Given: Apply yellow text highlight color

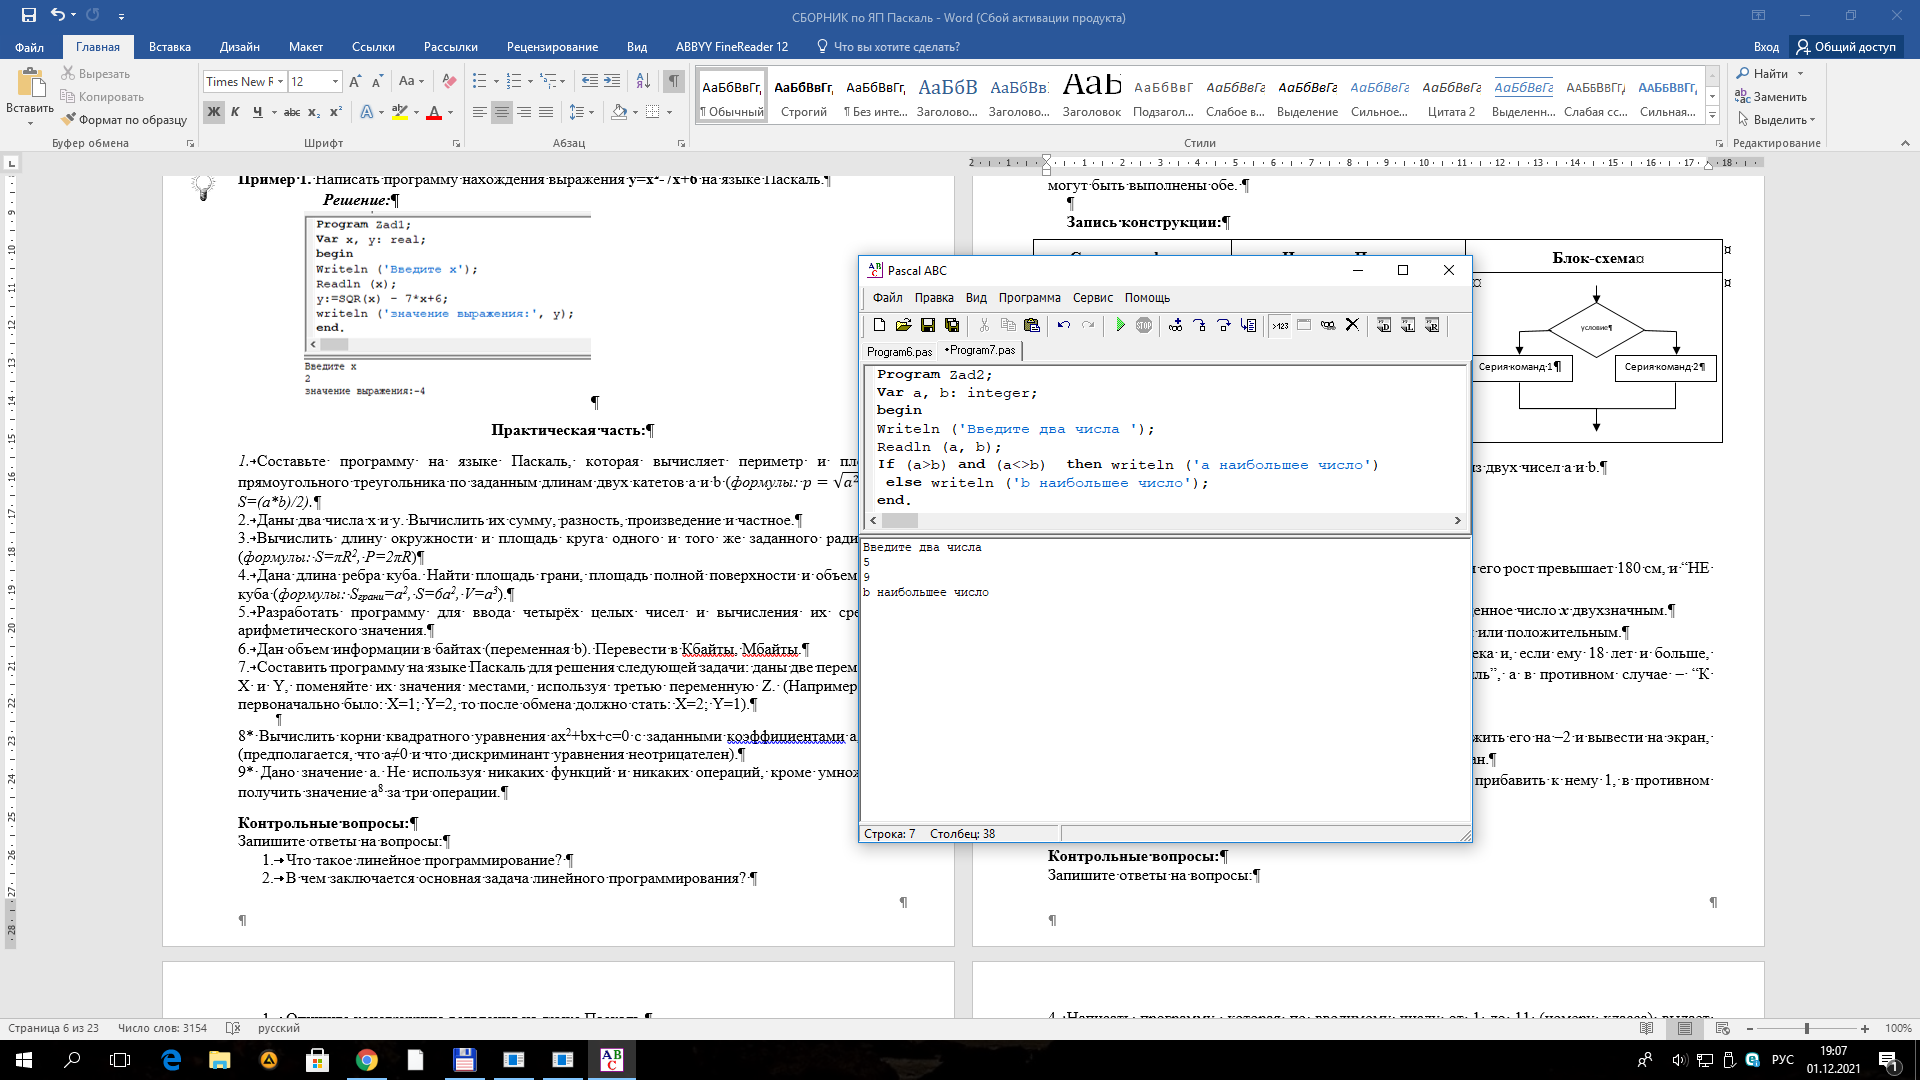Looking at the screenshot, I should (x=400, y=112).
